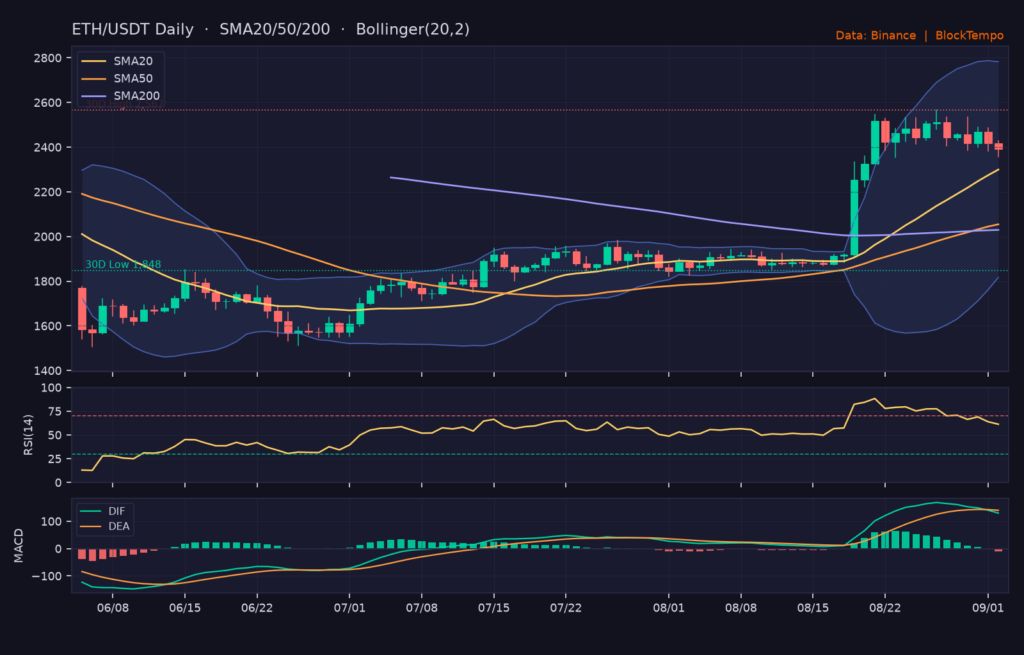Click the 2800 price axis label
The width and height of the screenshot is (1024, 655).
coord(48,58)
